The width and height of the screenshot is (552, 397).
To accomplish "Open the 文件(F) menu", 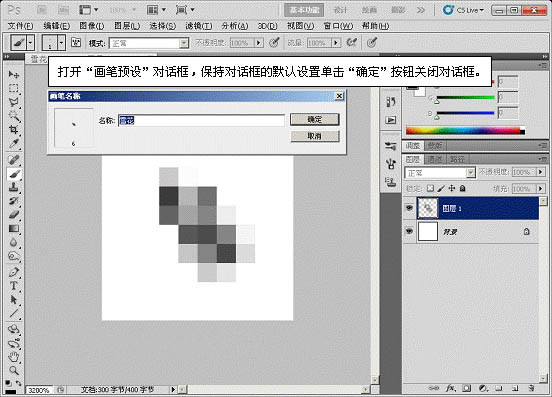I will 20,26.
